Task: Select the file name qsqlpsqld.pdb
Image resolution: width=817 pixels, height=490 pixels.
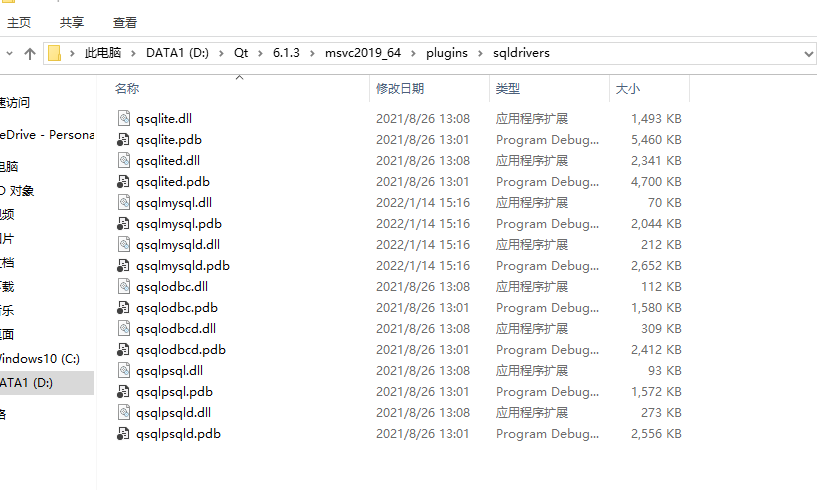Action: pos(178,434)
